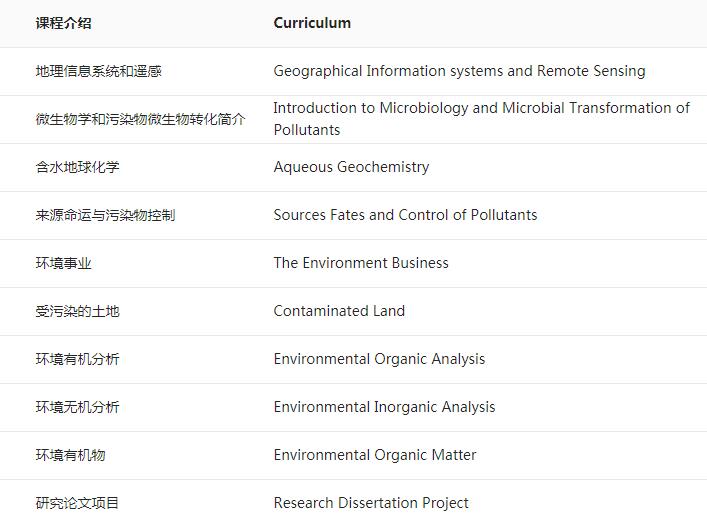Click the Curriculum column header
Screen dimensions: 707x527
[312, 23]
